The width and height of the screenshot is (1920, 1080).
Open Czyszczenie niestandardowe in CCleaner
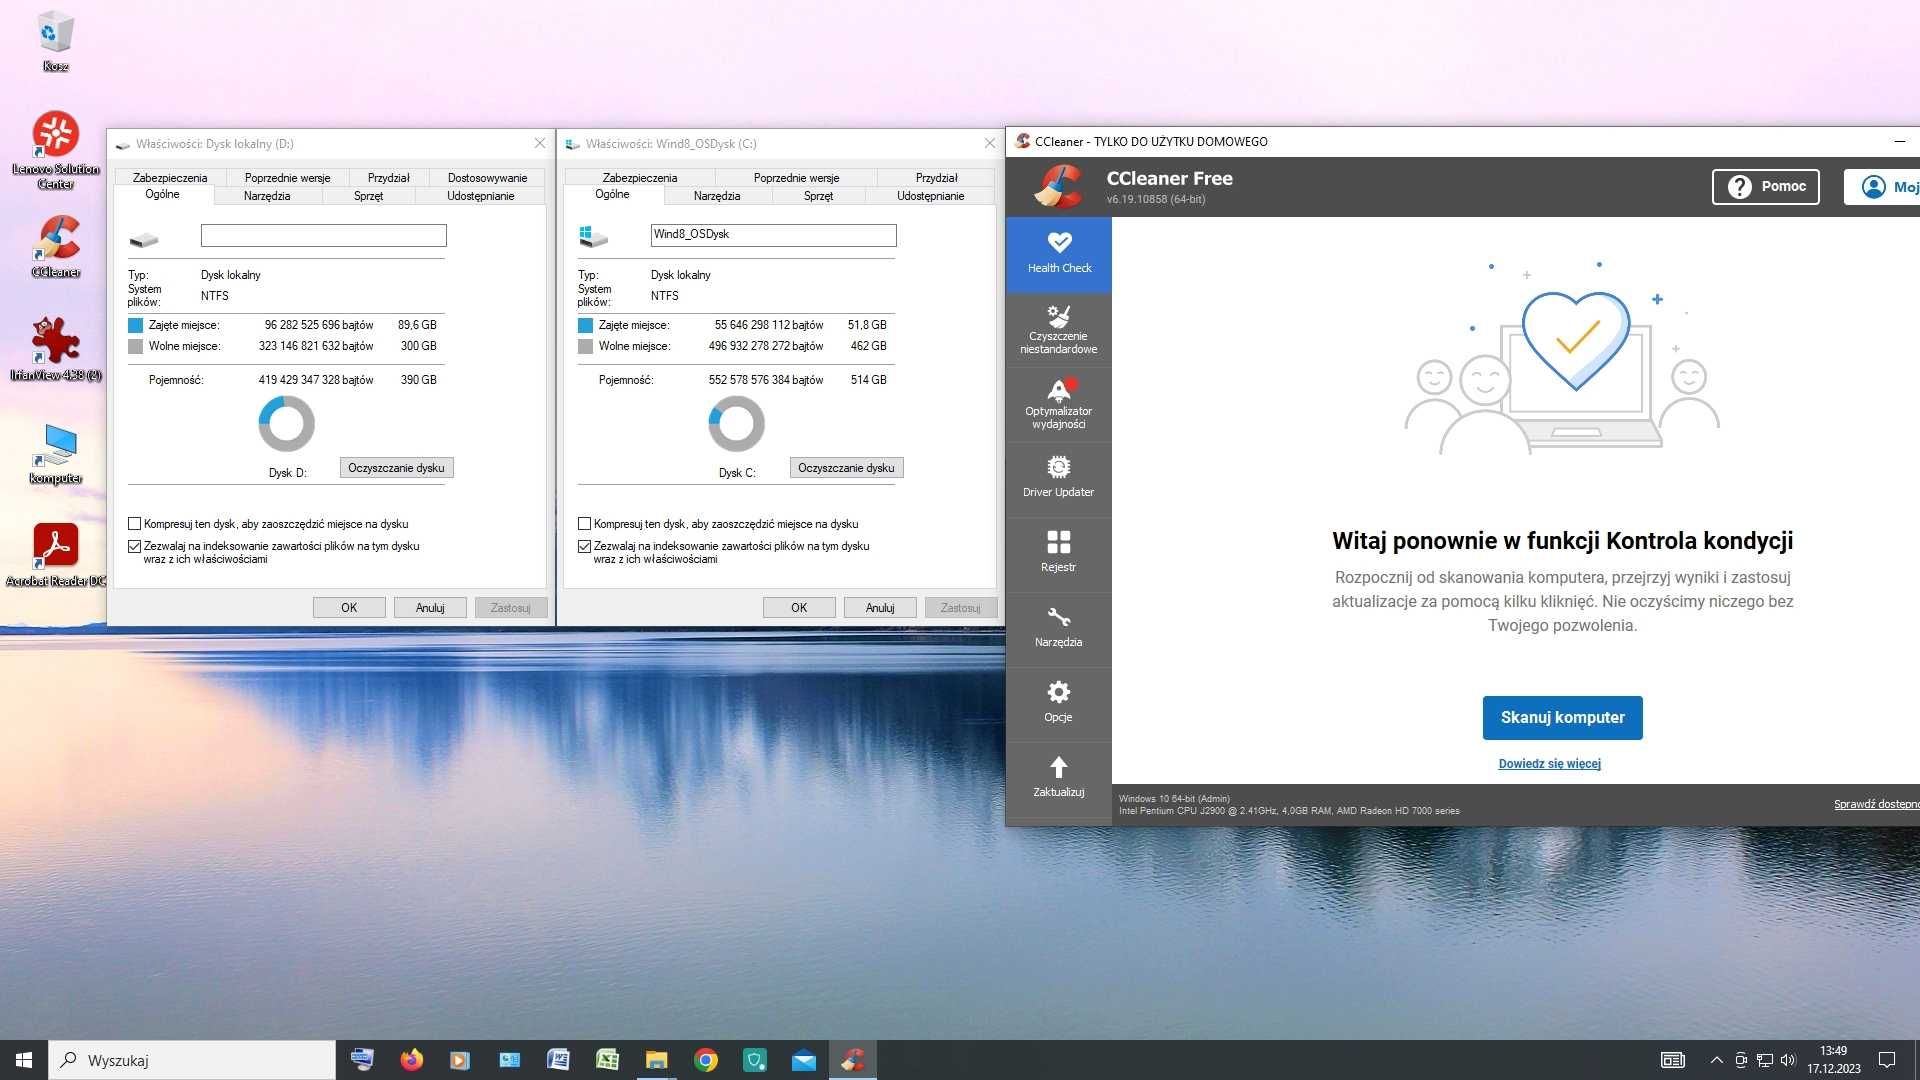click(1059, 329)
